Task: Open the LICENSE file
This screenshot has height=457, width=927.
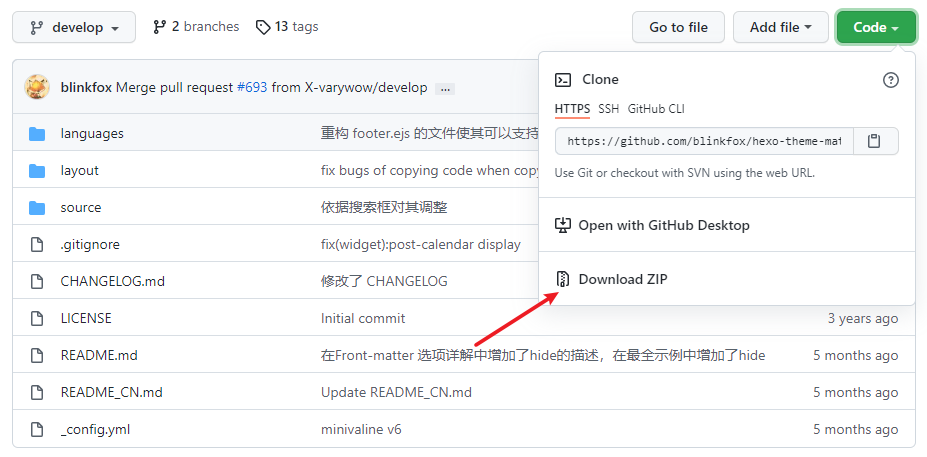Action: click(86, 318)
